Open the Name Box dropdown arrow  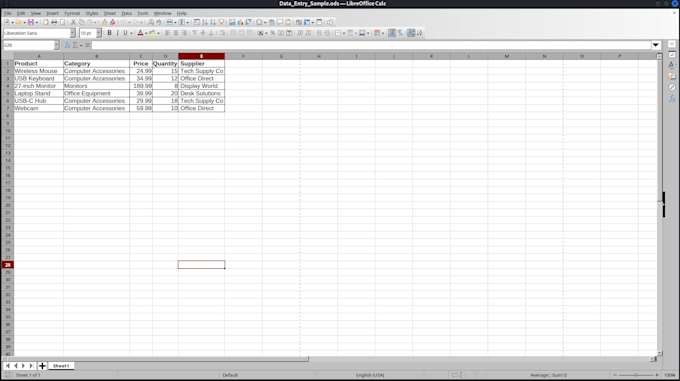(56, 45)
